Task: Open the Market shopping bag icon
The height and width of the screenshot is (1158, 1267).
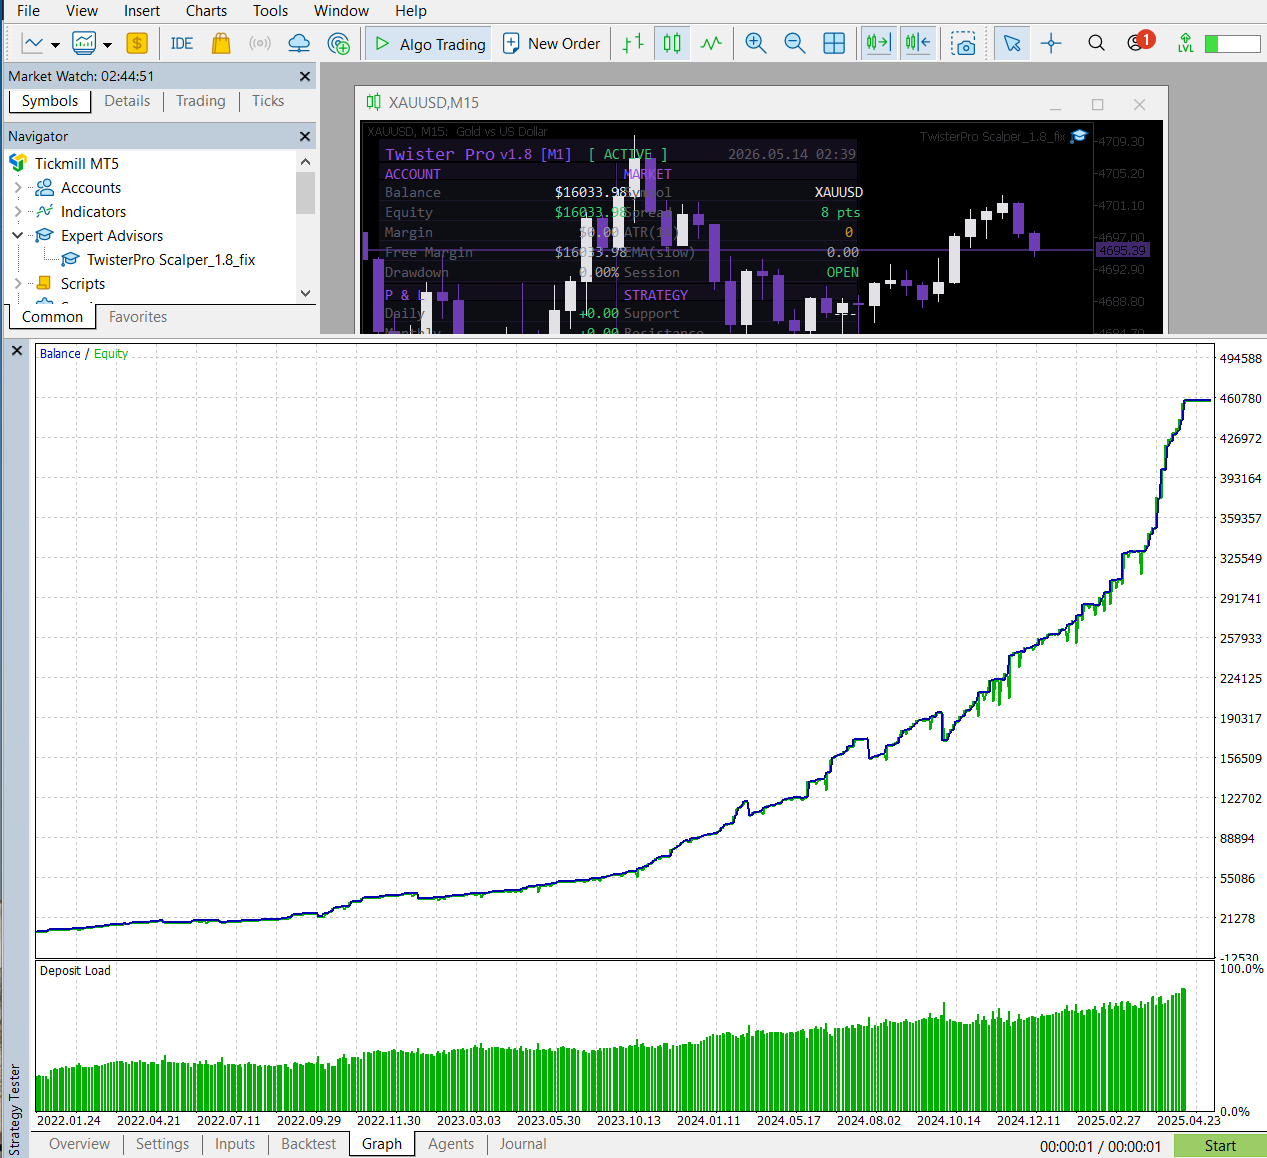Action: [x=221, y=43]
